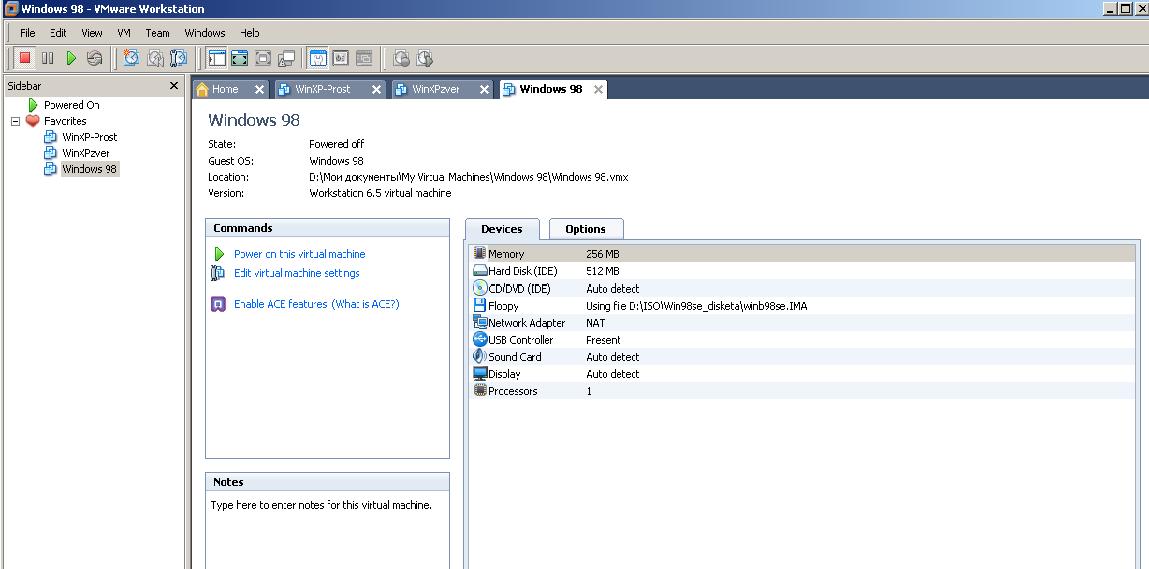Close the WinXP-Prost tab

[376, 89]
